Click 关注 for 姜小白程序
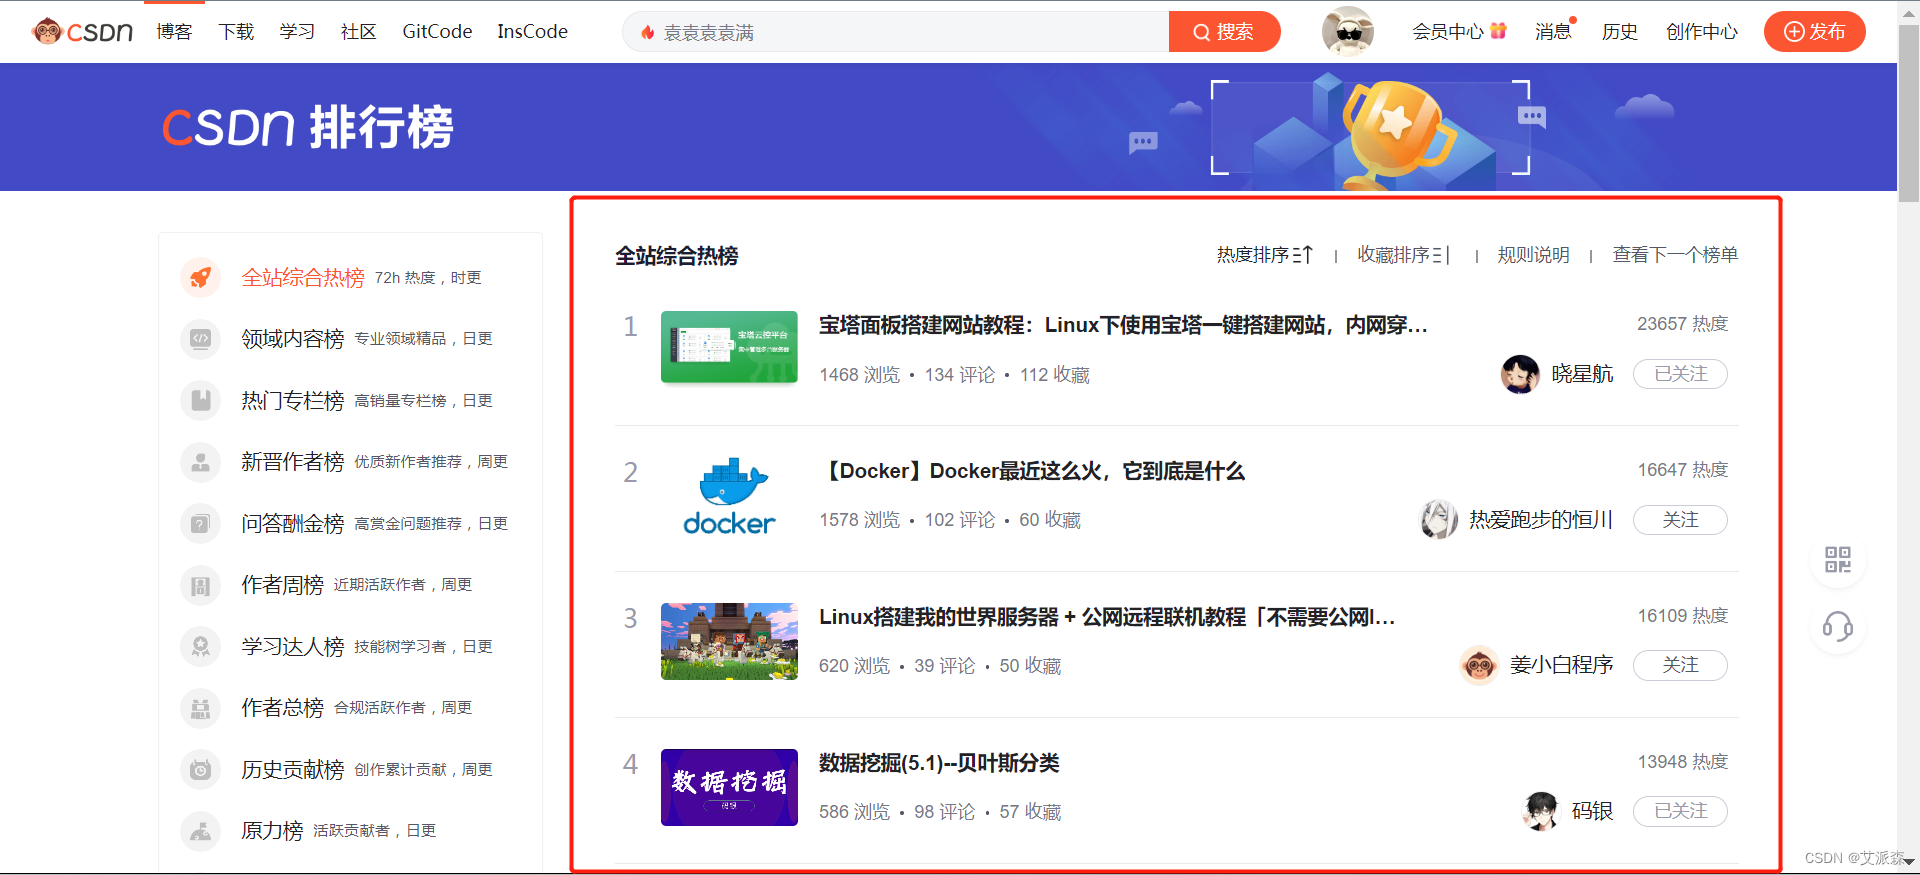 (1680, 665)
